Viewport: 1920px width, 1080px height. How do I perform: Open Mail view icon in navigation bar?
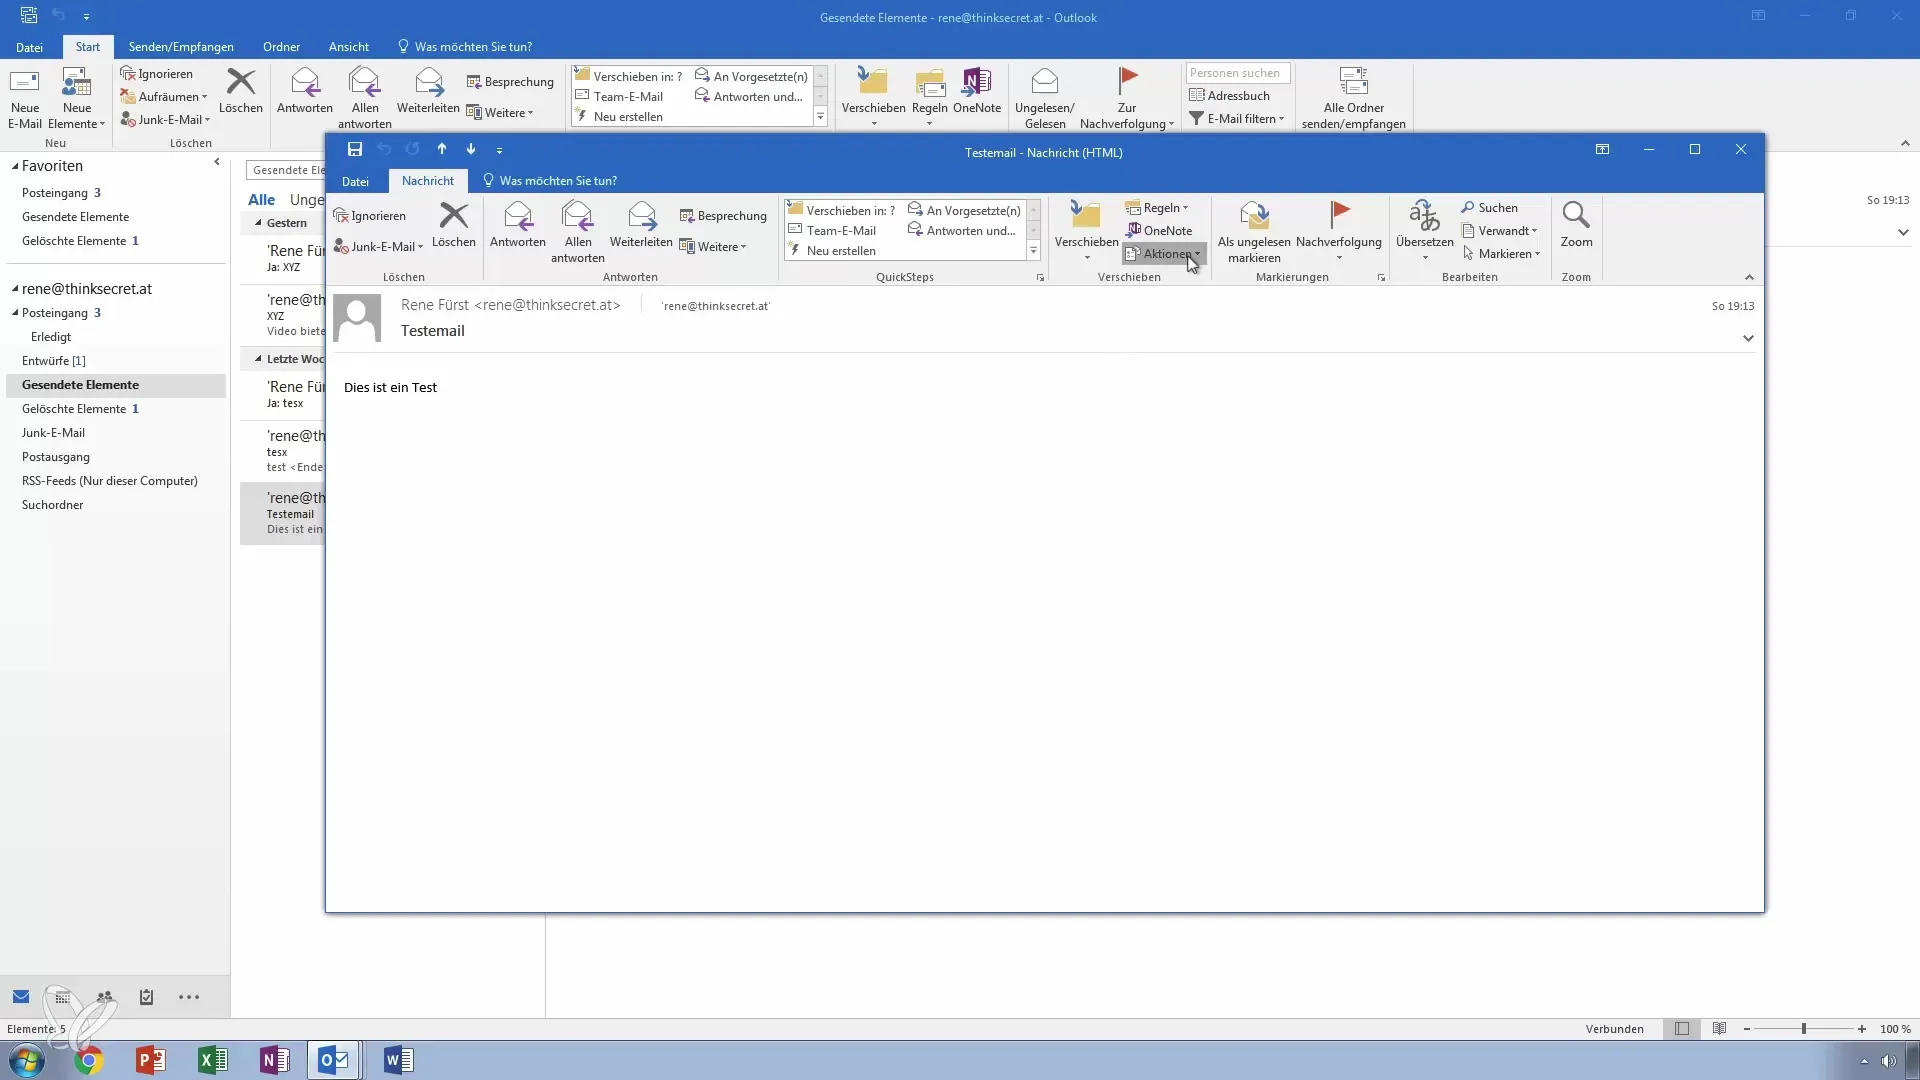(x=21, y=997)
